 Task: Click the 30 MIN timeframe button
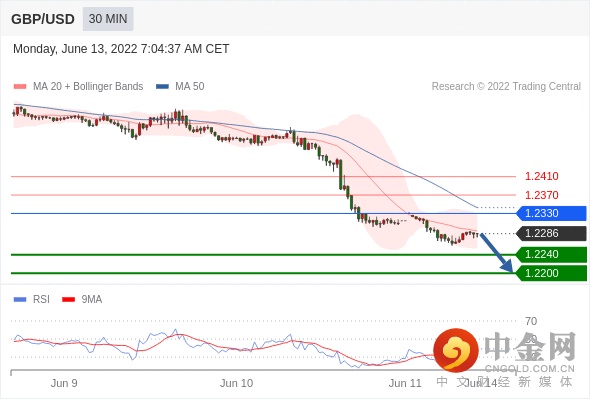pos(108,19)
